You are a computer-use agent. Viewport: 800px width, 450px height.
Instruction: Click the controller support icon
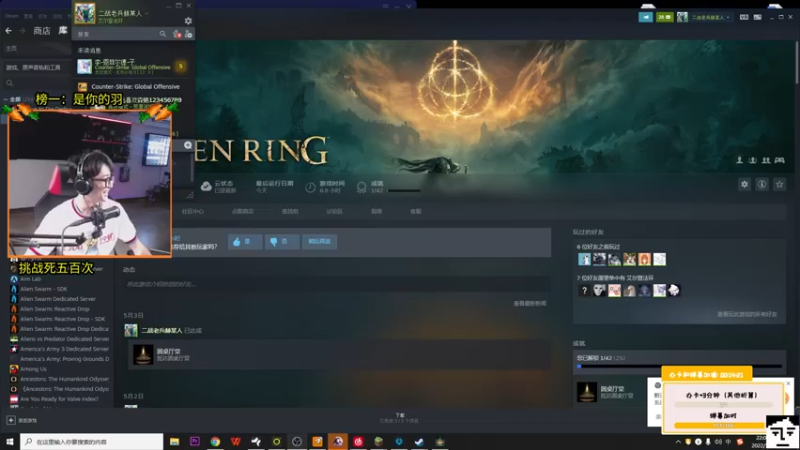tap(780, 160)
